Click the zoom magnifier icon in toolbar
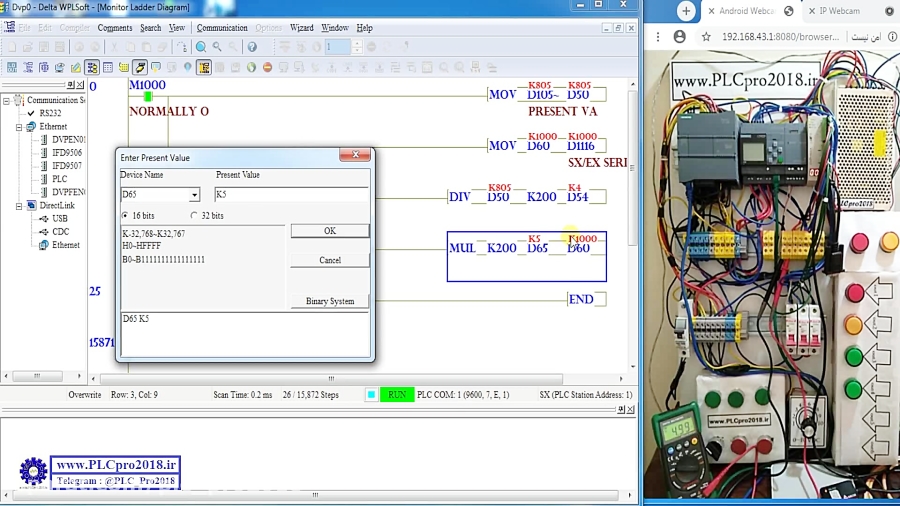The image size is (900, 506). coord(201,47)
